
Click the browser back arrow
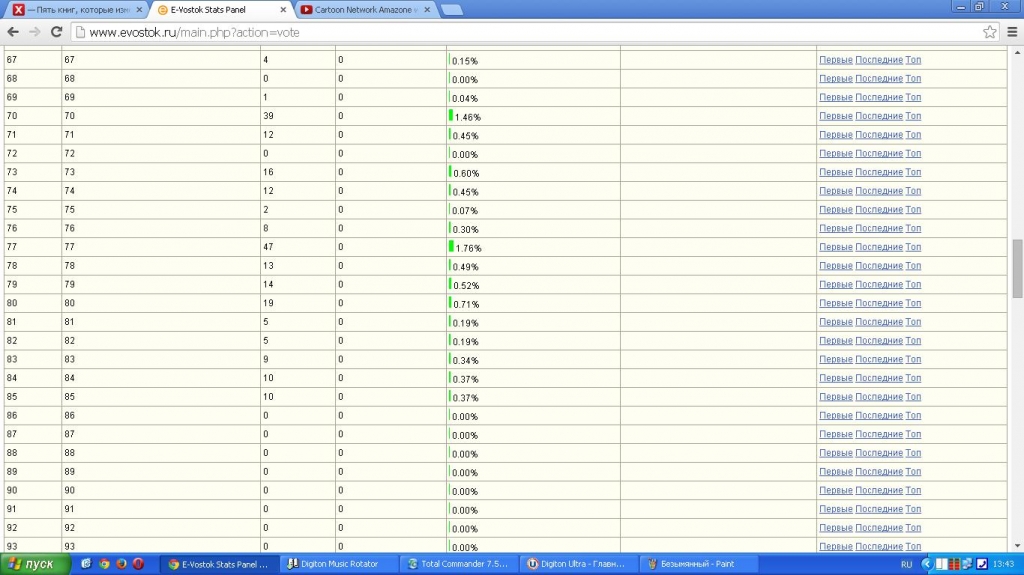(x=13, y=32)
